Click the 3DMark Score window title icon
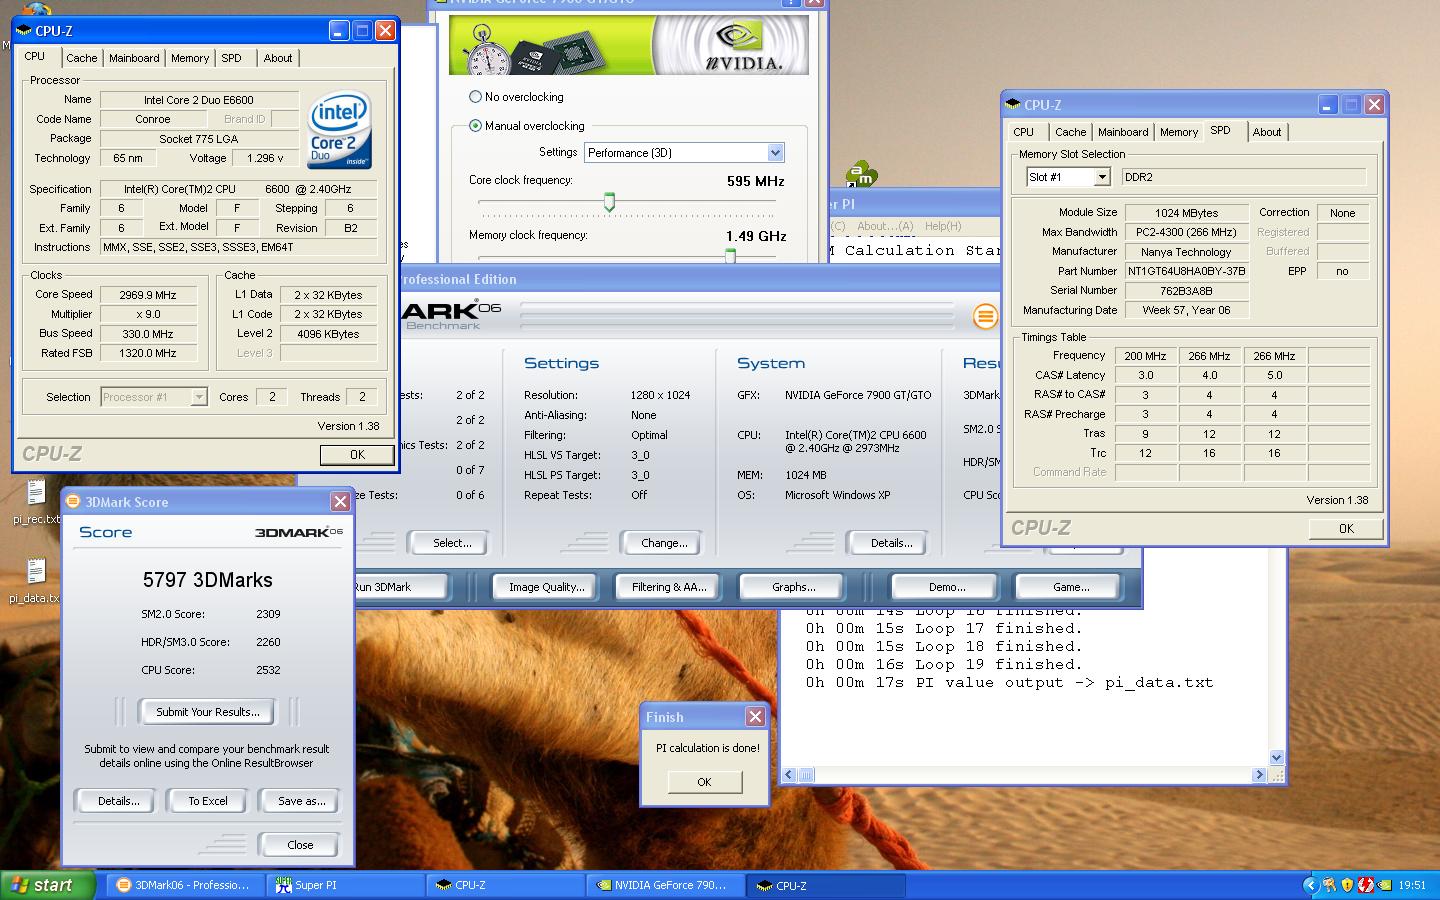The width and height of the screenshot is (1440, 900). [73, 502]
